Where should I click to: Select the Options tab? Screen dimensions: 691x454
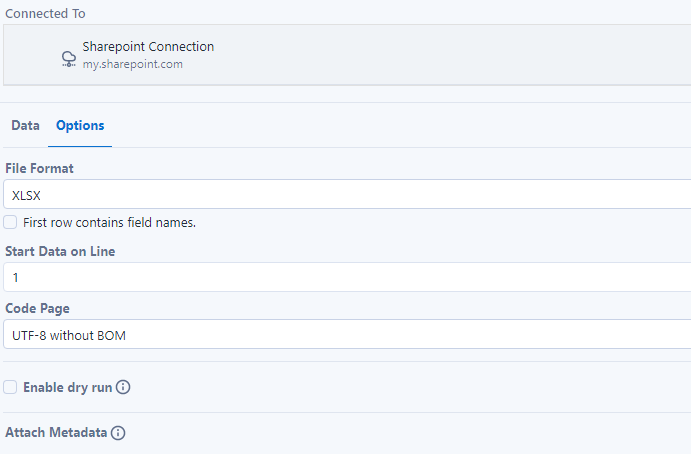click(80, 125)
